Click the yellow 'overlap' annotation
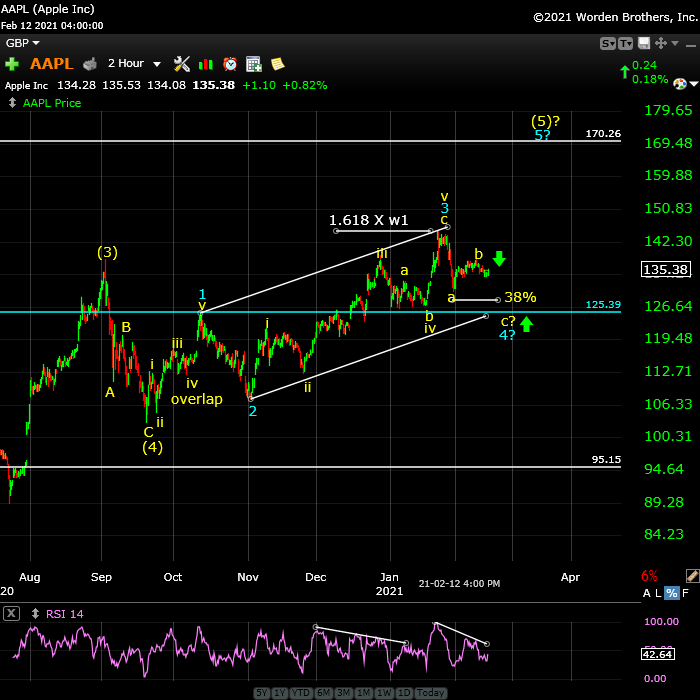This screenshot has height=700, width=700. click(x=197, y=399)
